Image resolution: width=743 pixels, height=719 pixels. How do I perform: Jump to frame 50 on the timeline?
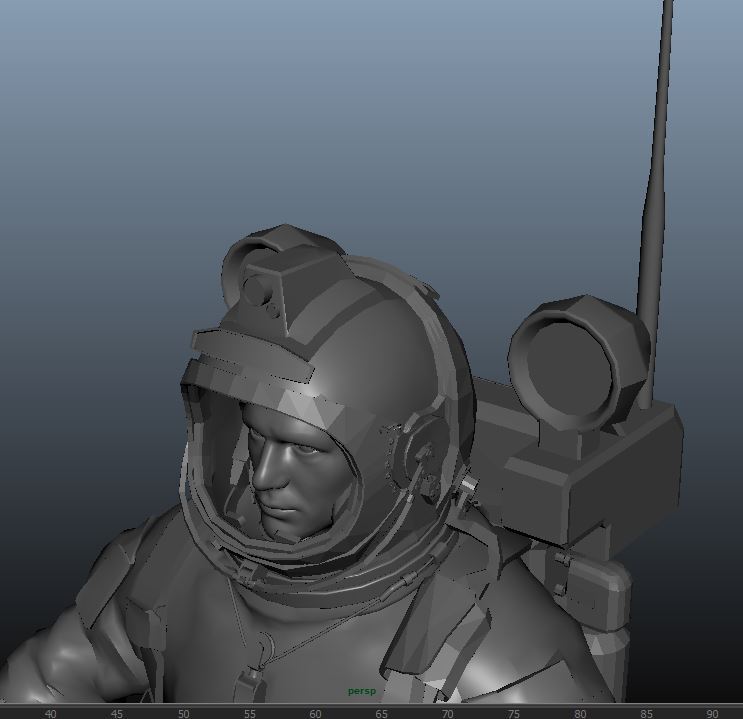point(183,714)
